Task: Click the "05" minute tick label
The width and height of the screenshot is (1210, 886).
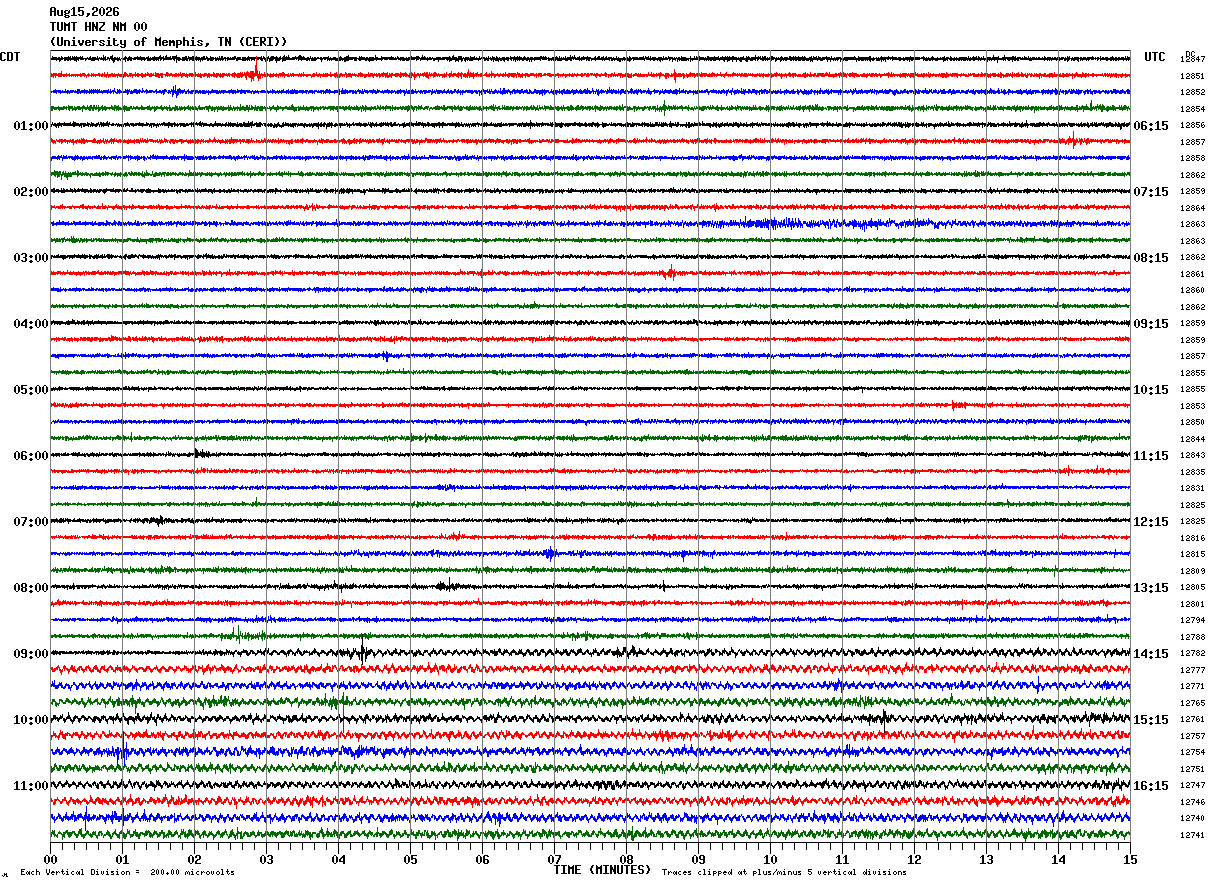Action: 410,859
